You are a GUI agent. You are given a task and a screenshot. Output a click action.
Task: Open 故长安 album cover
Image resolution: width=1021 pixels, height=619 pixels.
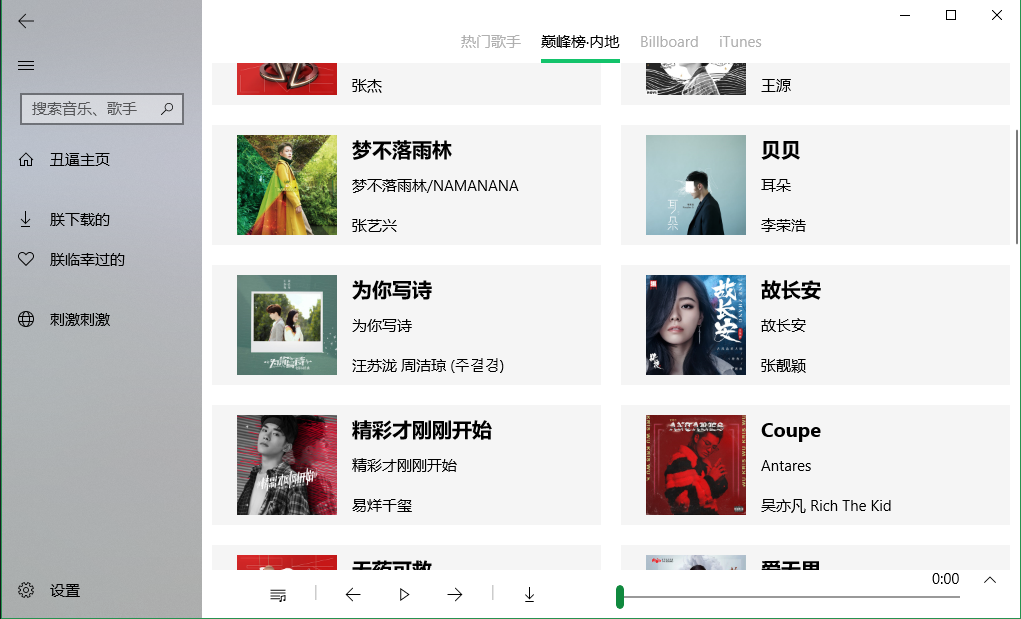pyautogui.click(x=696, y=325)
